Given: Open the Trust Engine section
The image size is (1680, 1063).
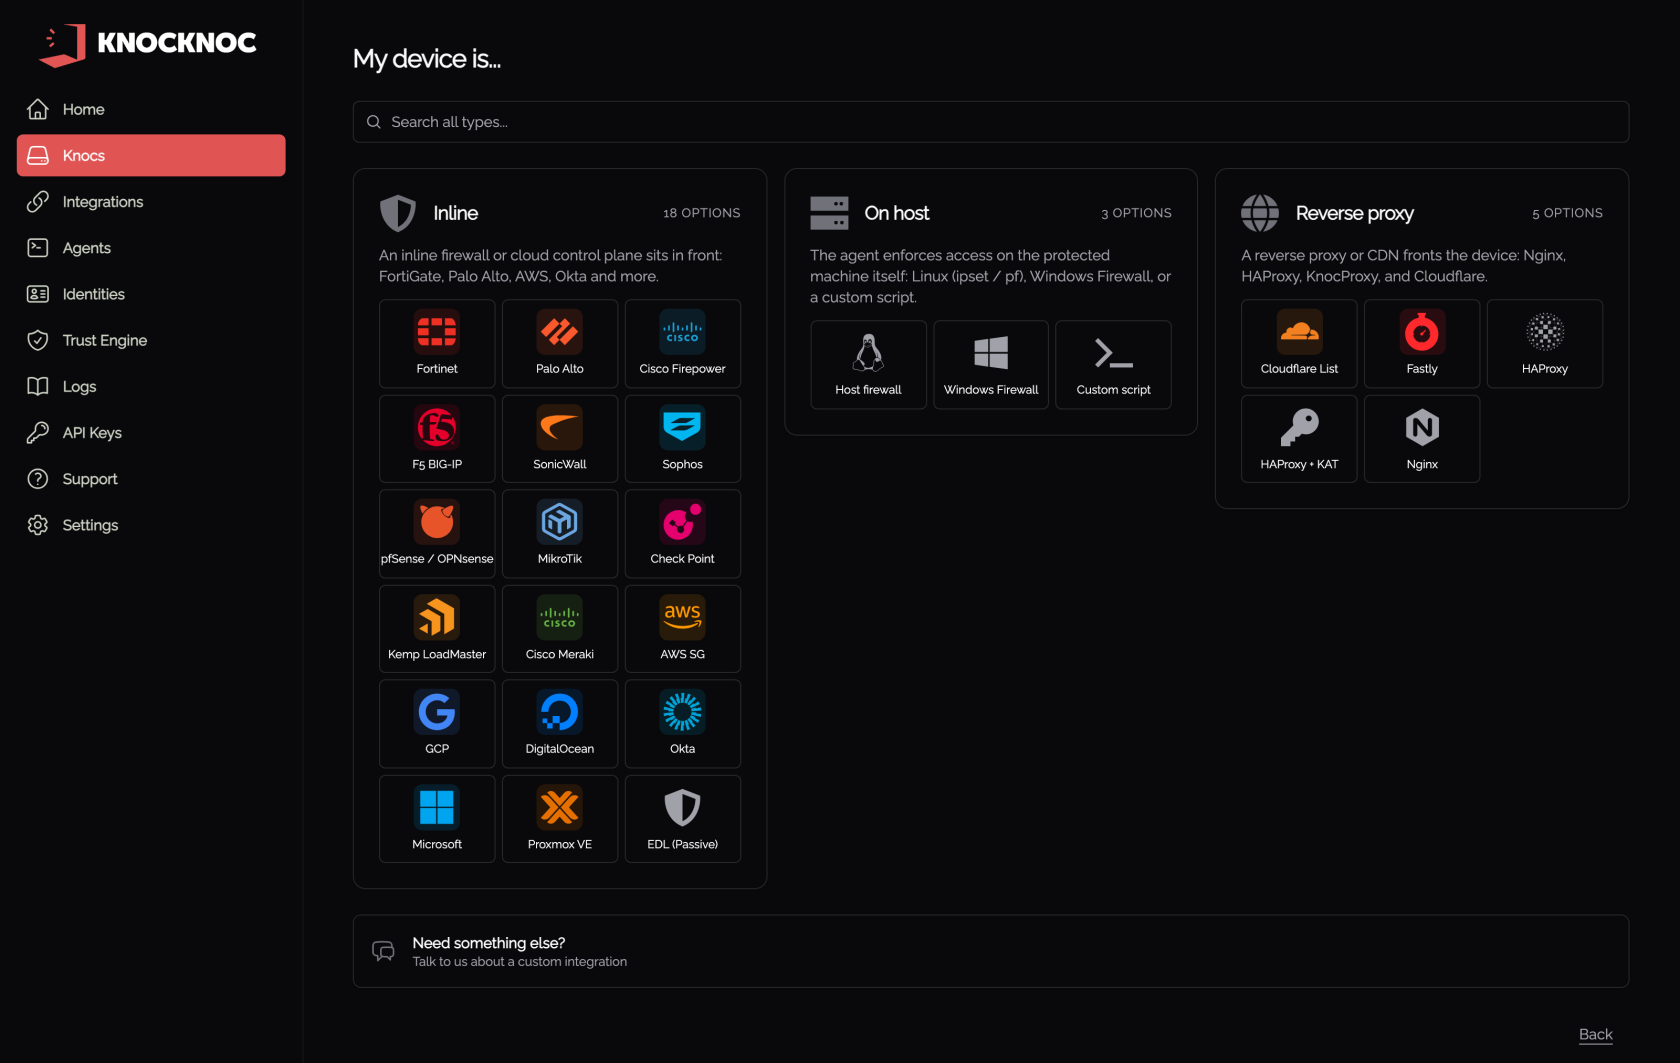Looking at the screenshot, I should pyautogui.click(x=151, y=340).
